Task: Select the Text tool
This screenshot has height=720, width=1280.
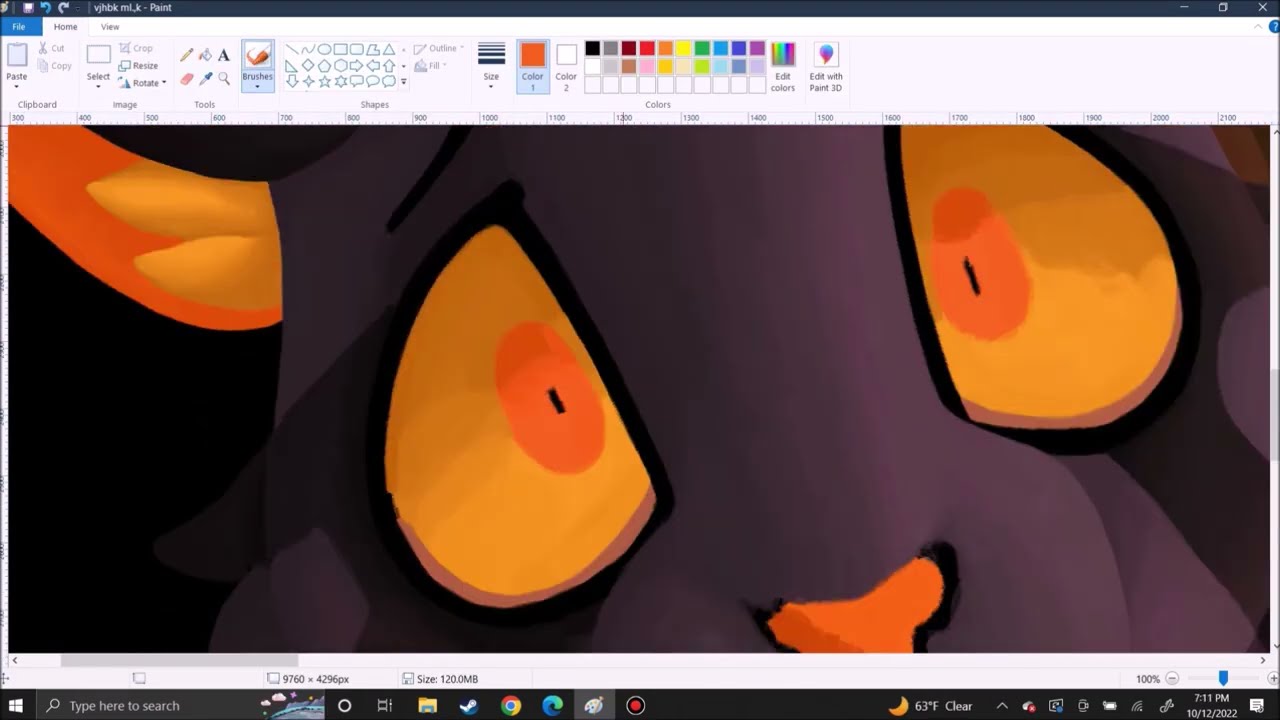Action: [224, 55]
